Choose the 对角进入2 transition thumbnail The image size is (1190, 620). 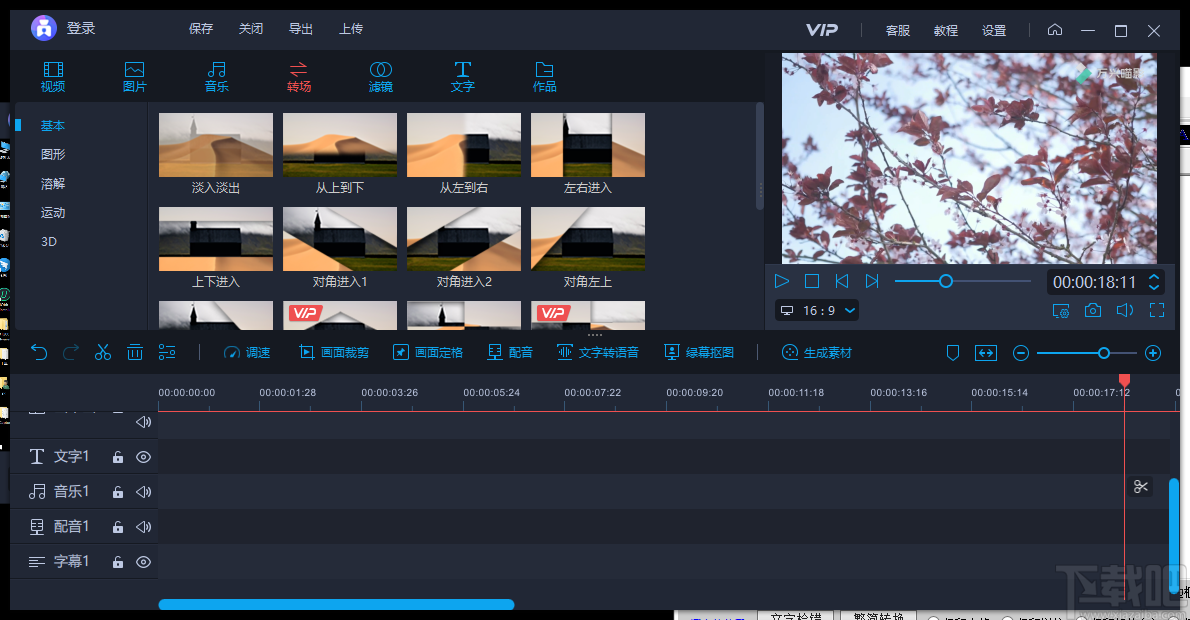click(x=464, y=239)
